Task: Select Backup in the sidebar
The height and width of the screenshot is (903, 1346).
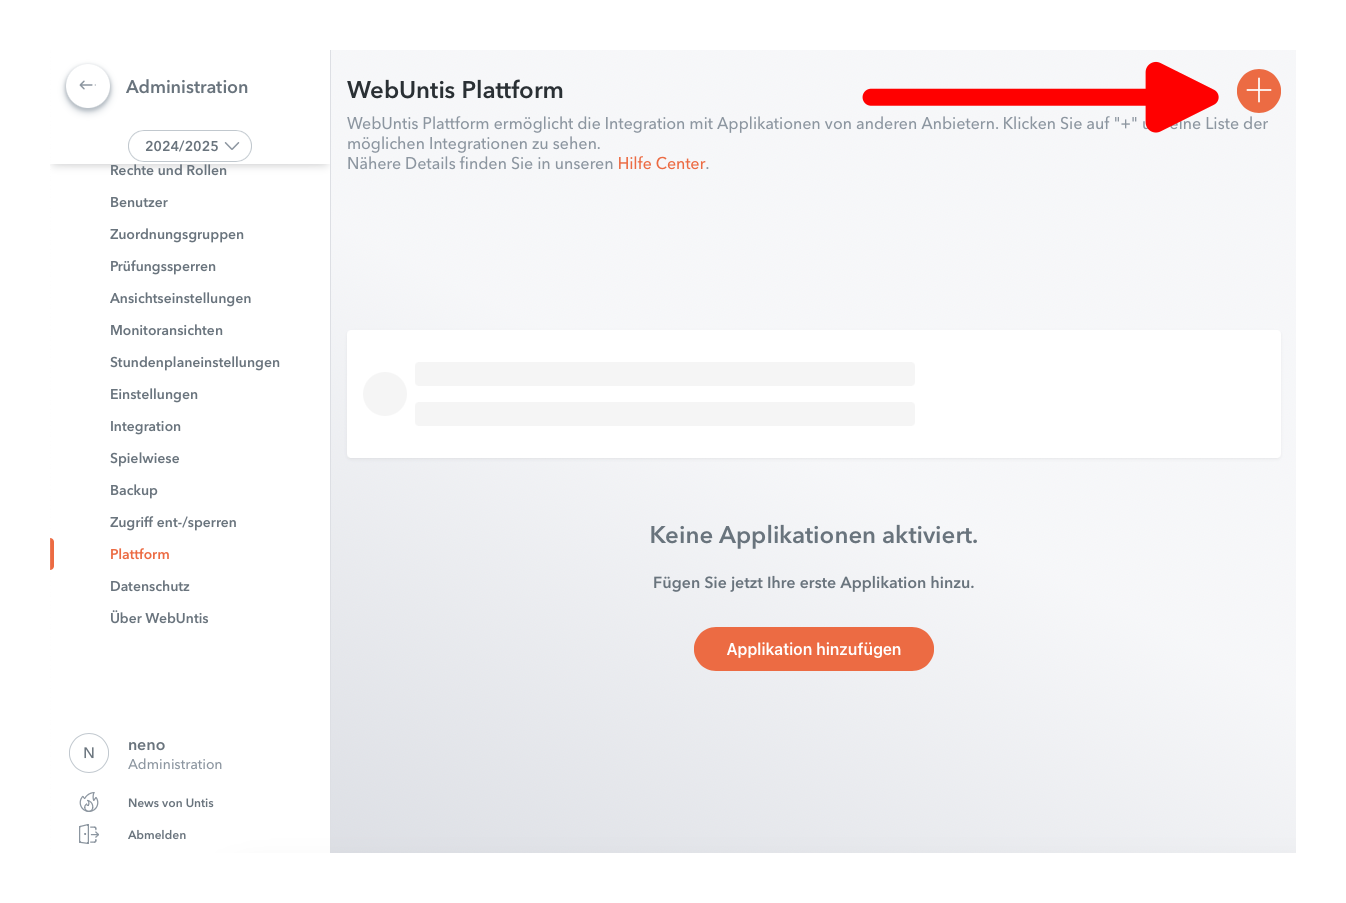Action: 134,490
